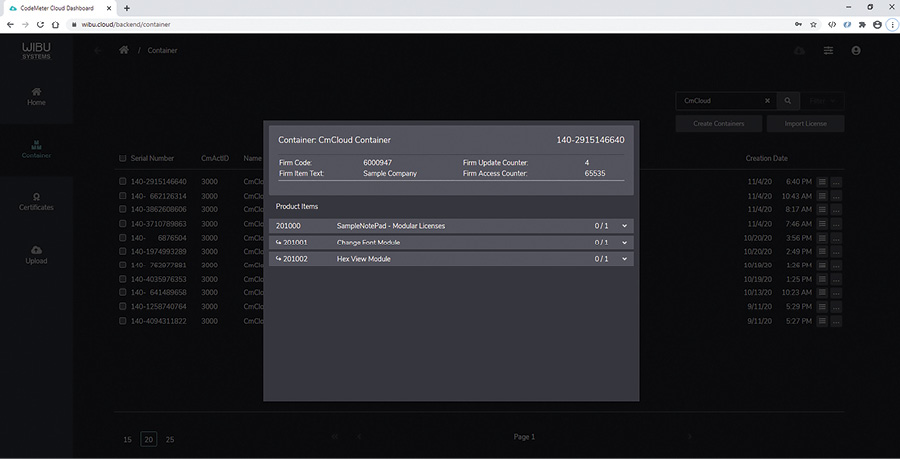Reload the browser page
The image size is (900, 459).
40,25
